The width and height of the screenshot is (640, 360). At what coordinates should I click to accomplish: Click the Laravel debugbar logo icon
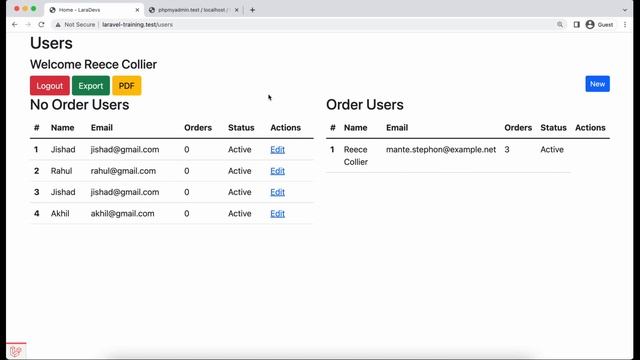[x=16, y=351]
